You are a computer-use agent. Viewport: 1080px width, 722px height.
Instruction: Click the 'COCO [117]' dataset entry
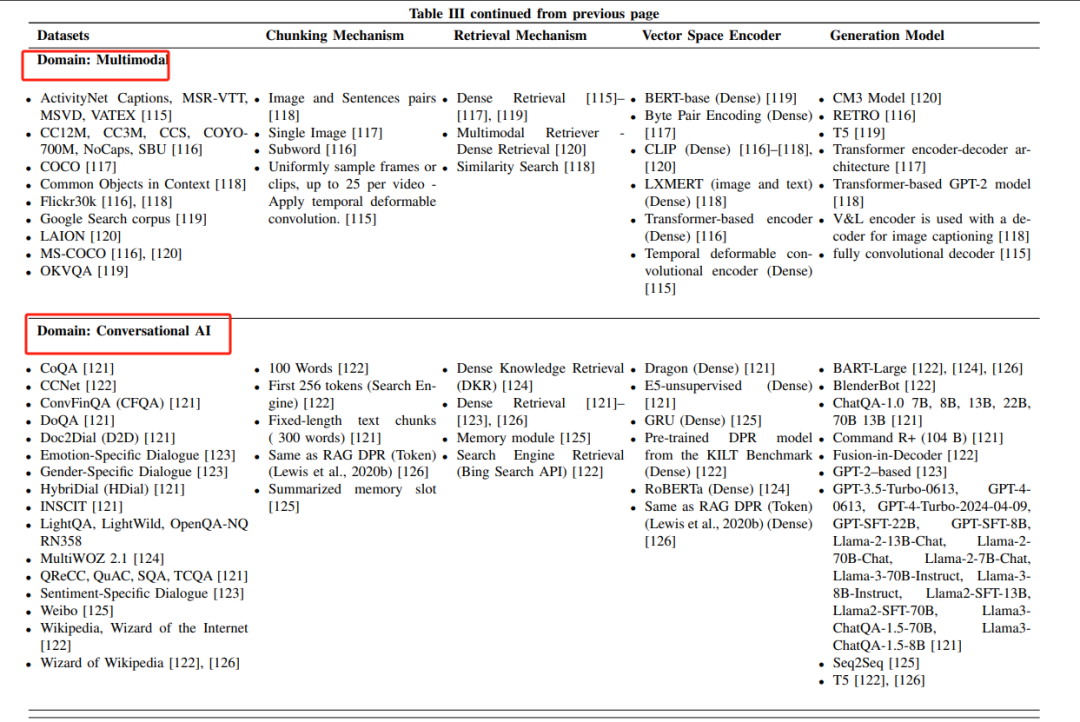pyautogui.click(x=78, y=167)
